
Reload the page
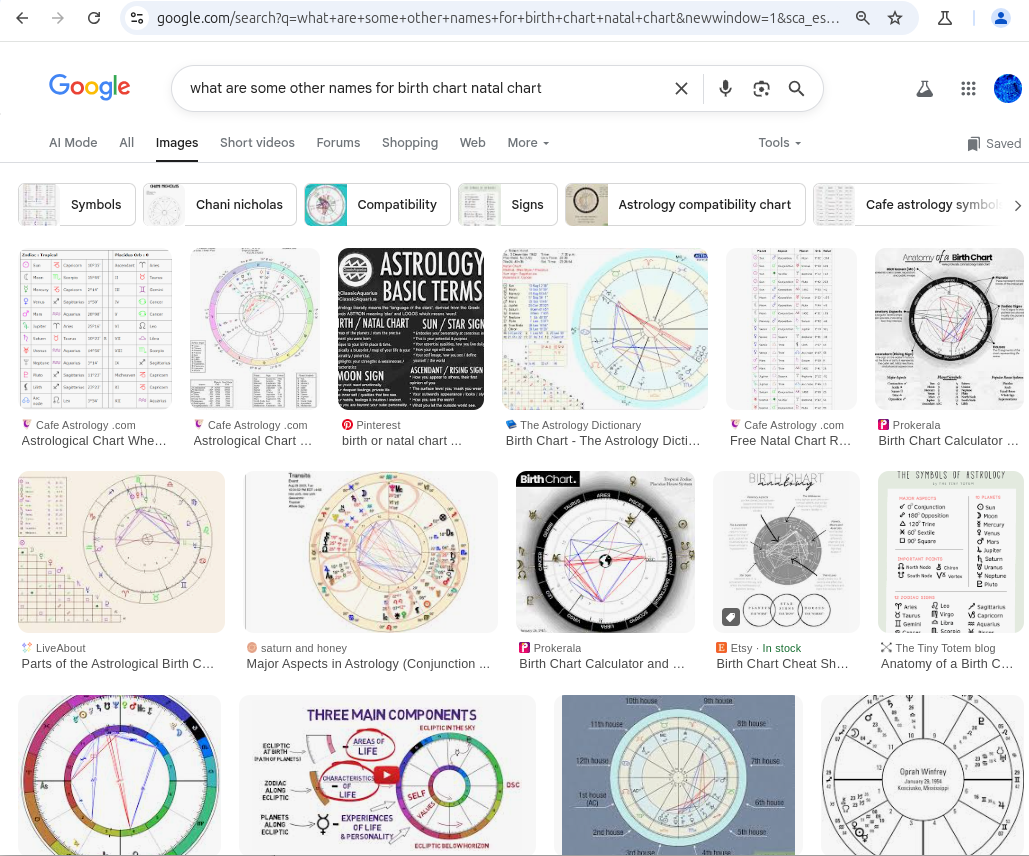pos(95,17)
